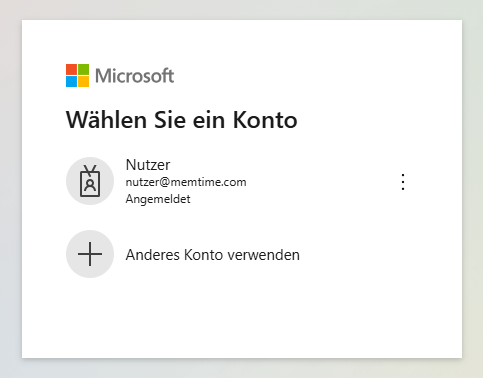
Task: Click the blank space in the Nutzer account row
Action: [320, 181]
